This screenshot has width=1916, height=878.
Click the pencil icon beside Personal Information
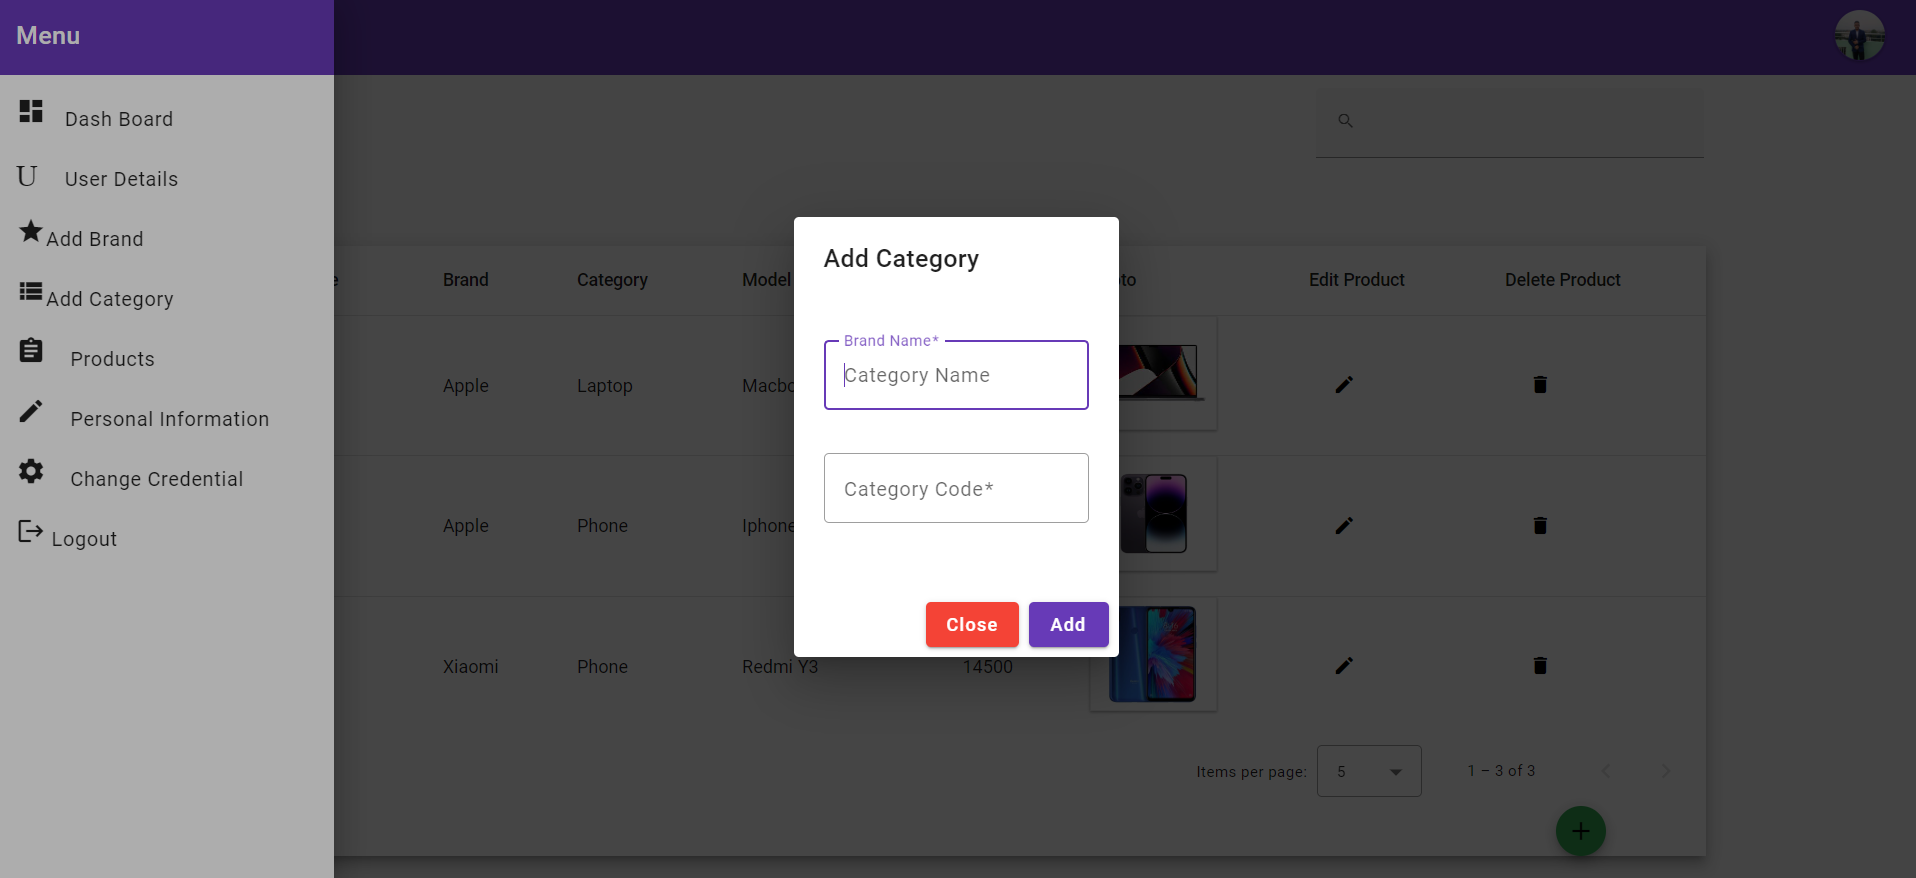(x=30, y=411)
